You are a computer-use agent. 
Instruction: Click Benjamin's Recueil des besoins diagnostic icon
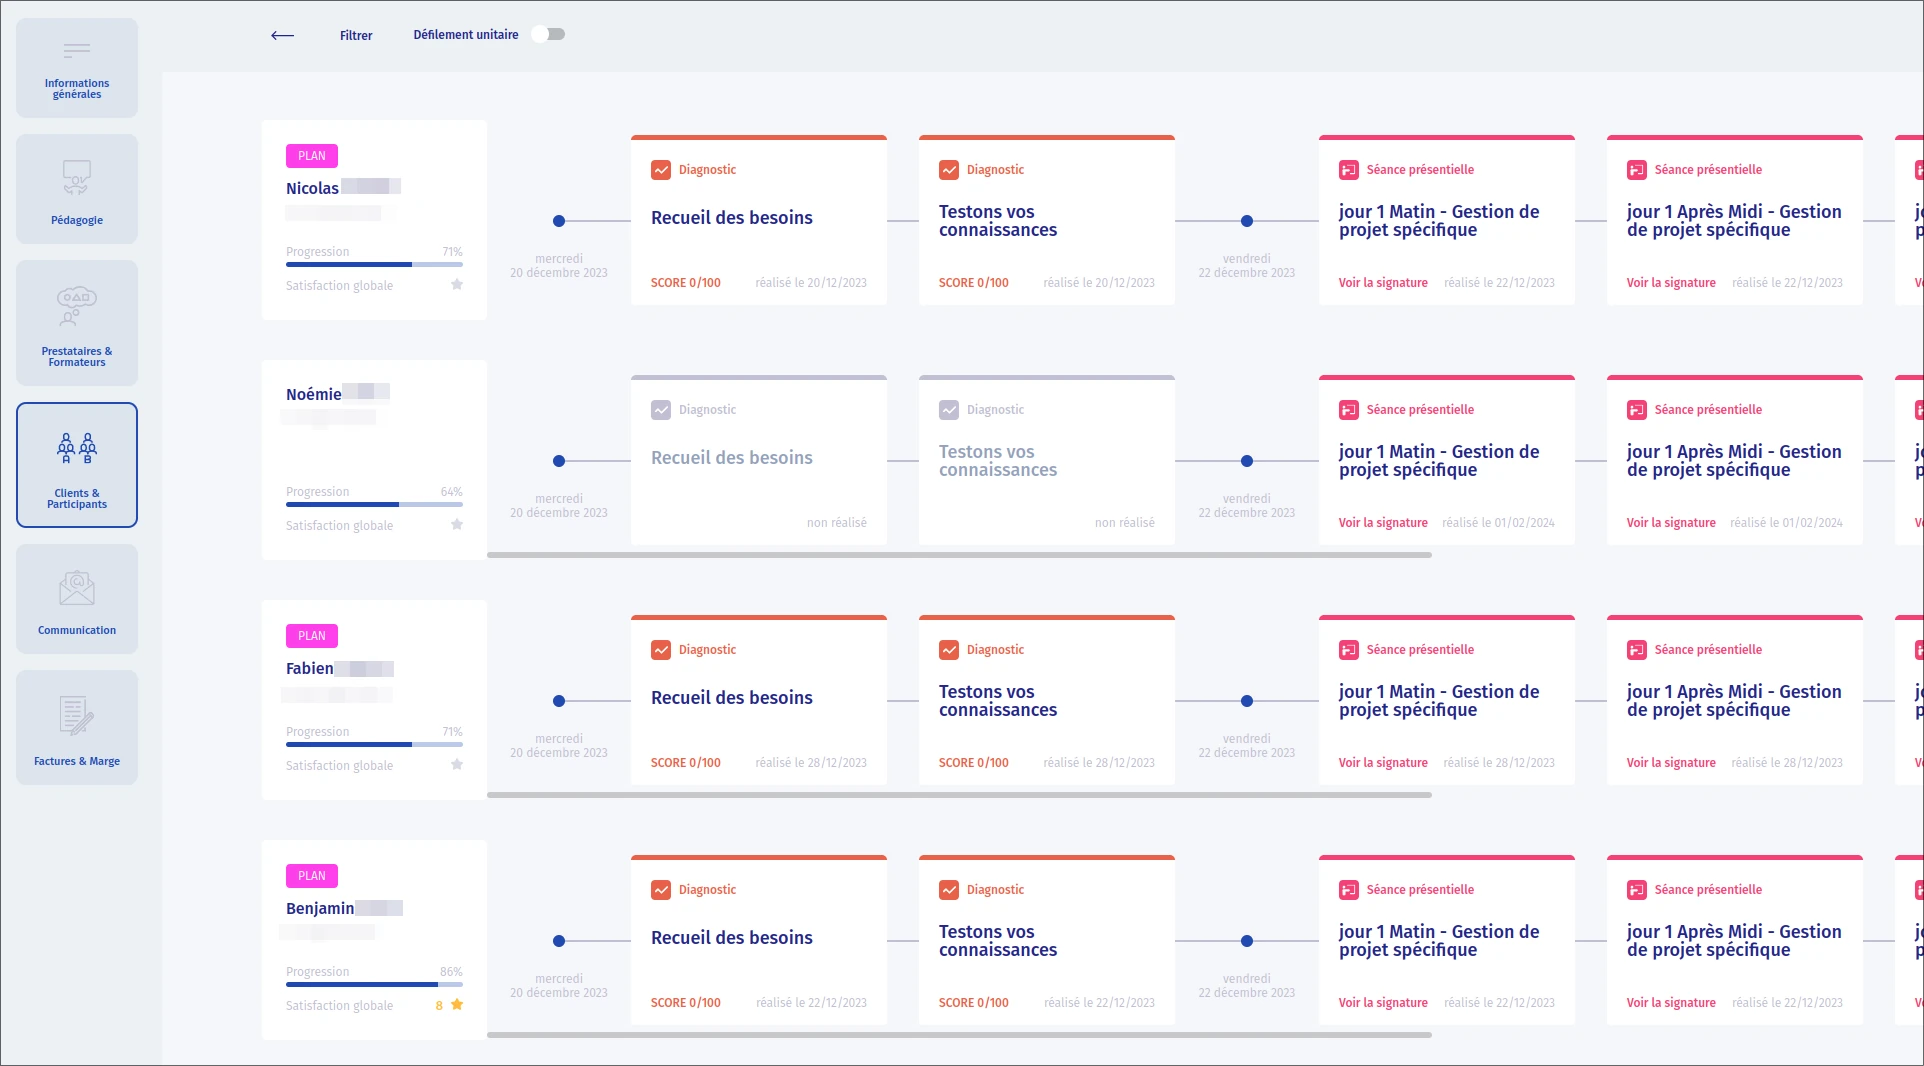[661, 890]
